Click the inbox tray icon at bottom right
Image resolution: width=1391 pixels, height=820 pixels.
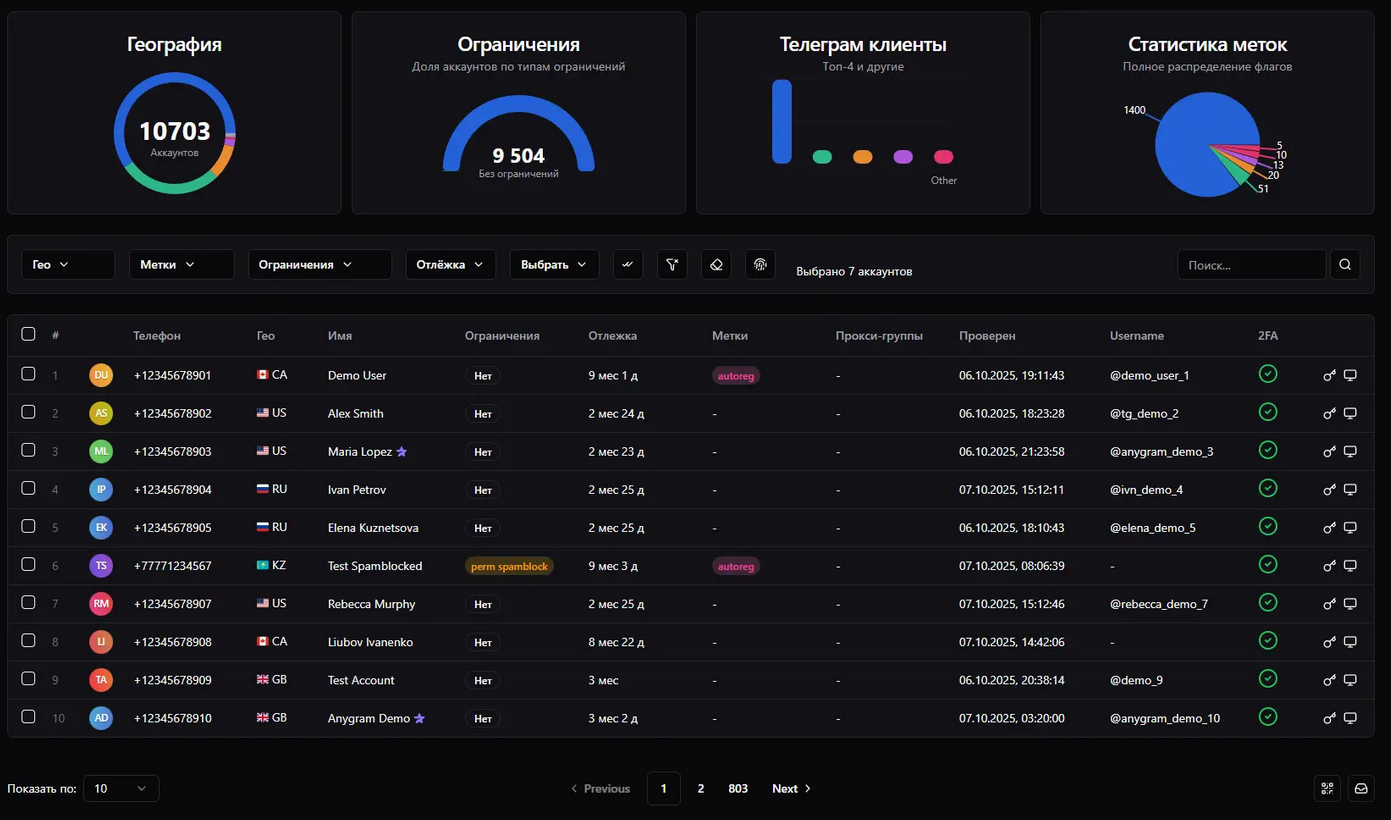point(1361,788)
